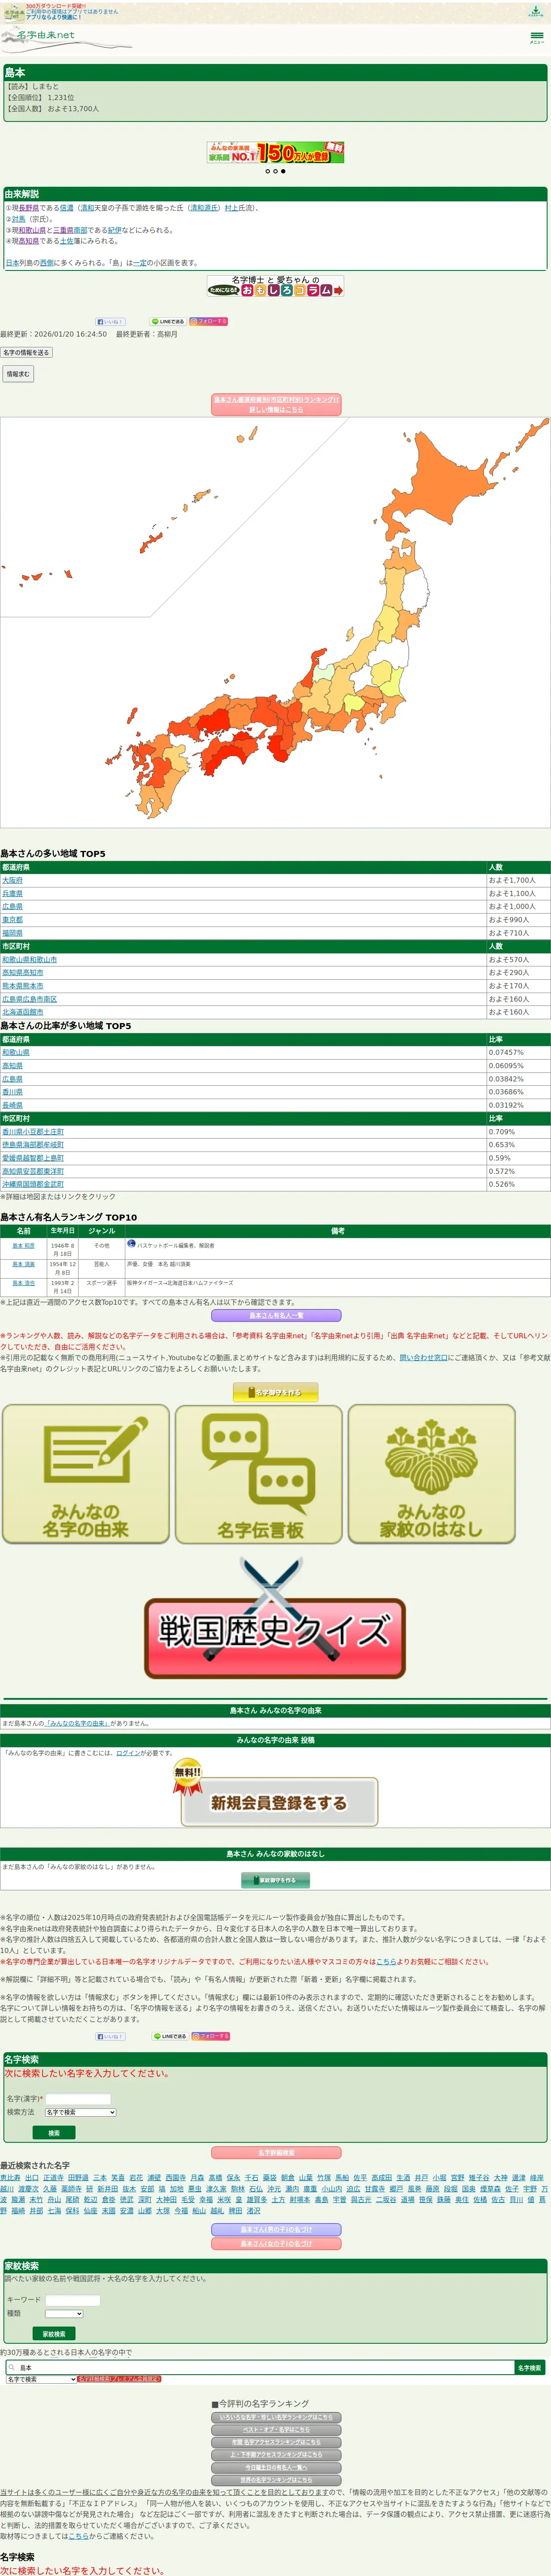This screenshot has height=2576, width=551.
Task: Click the green 家紋御守を作る button
Action: pos(275,1880)
